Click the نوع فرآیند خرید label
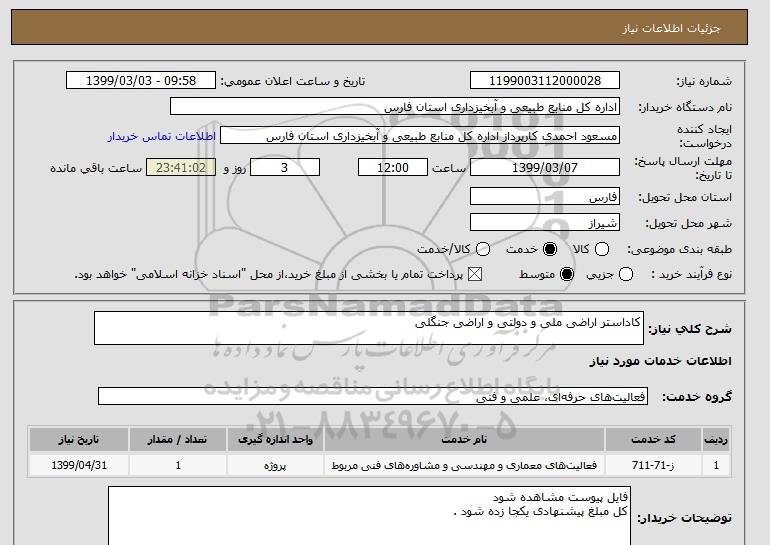 (691, 274)
